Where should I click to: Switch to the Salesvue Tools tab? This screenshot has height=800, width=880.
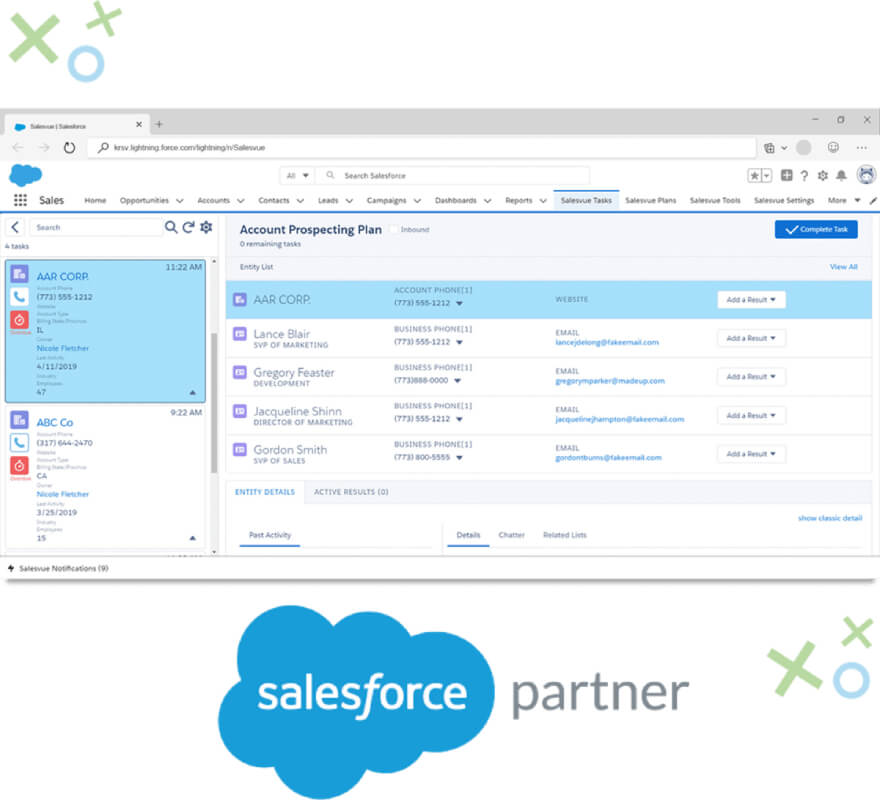[715, 200]
